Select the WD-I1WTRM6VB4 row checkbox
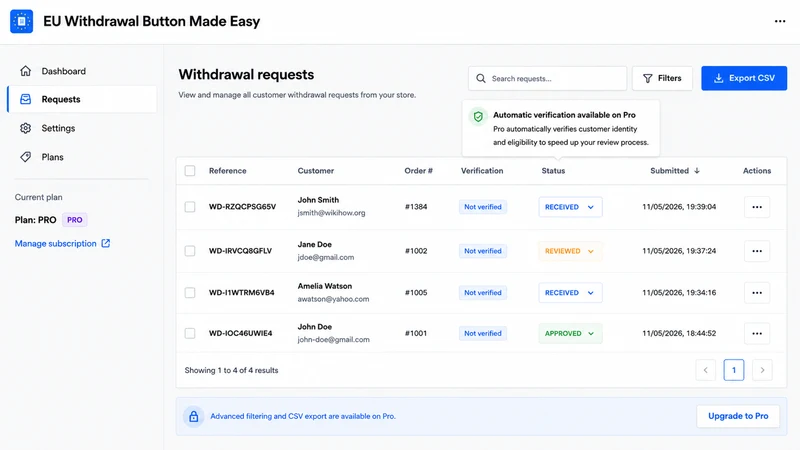 190,293
